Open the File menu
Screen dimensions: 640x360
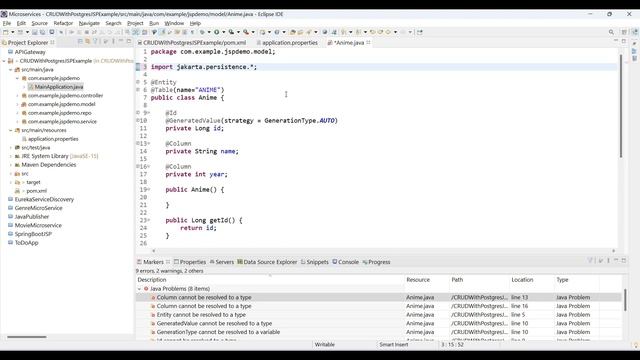[7, 23]
